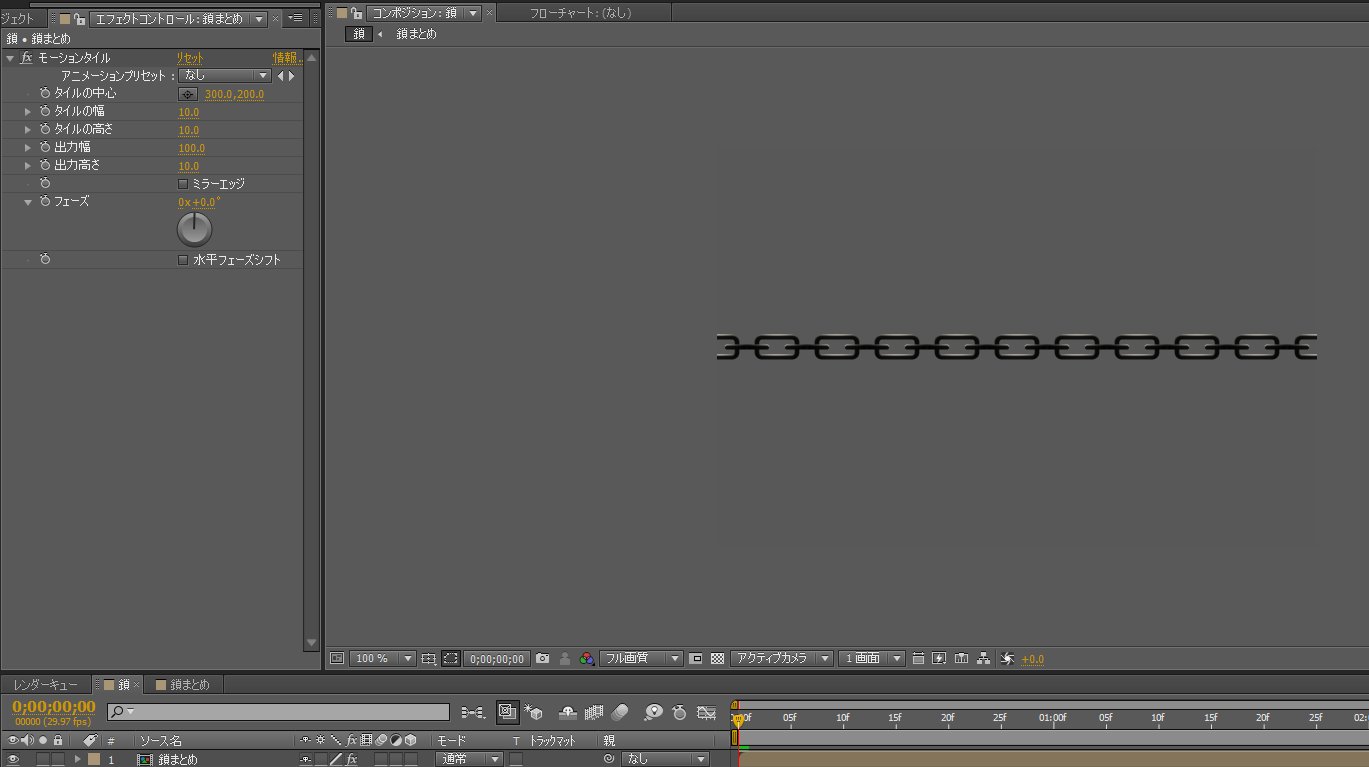Collapse the モーションタイル effect group
The height and width of the screenshot is (767, 1369).
[x=10, y=58]
